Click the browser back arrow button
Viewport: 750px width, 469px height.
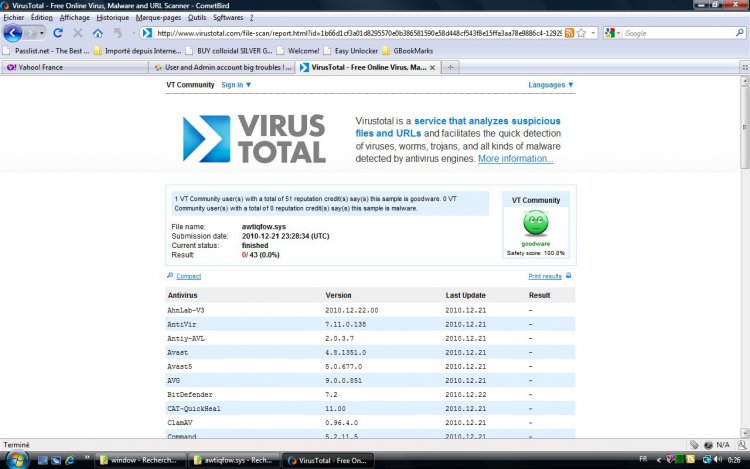[13, 33]
